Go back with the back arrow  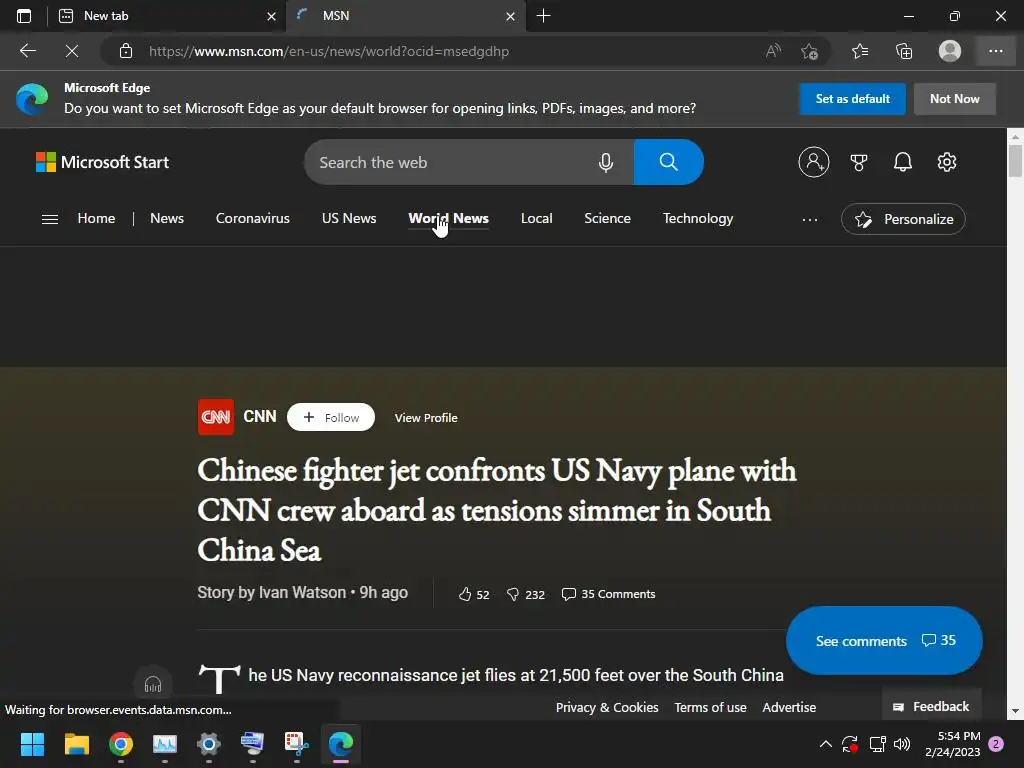[27, 51]
